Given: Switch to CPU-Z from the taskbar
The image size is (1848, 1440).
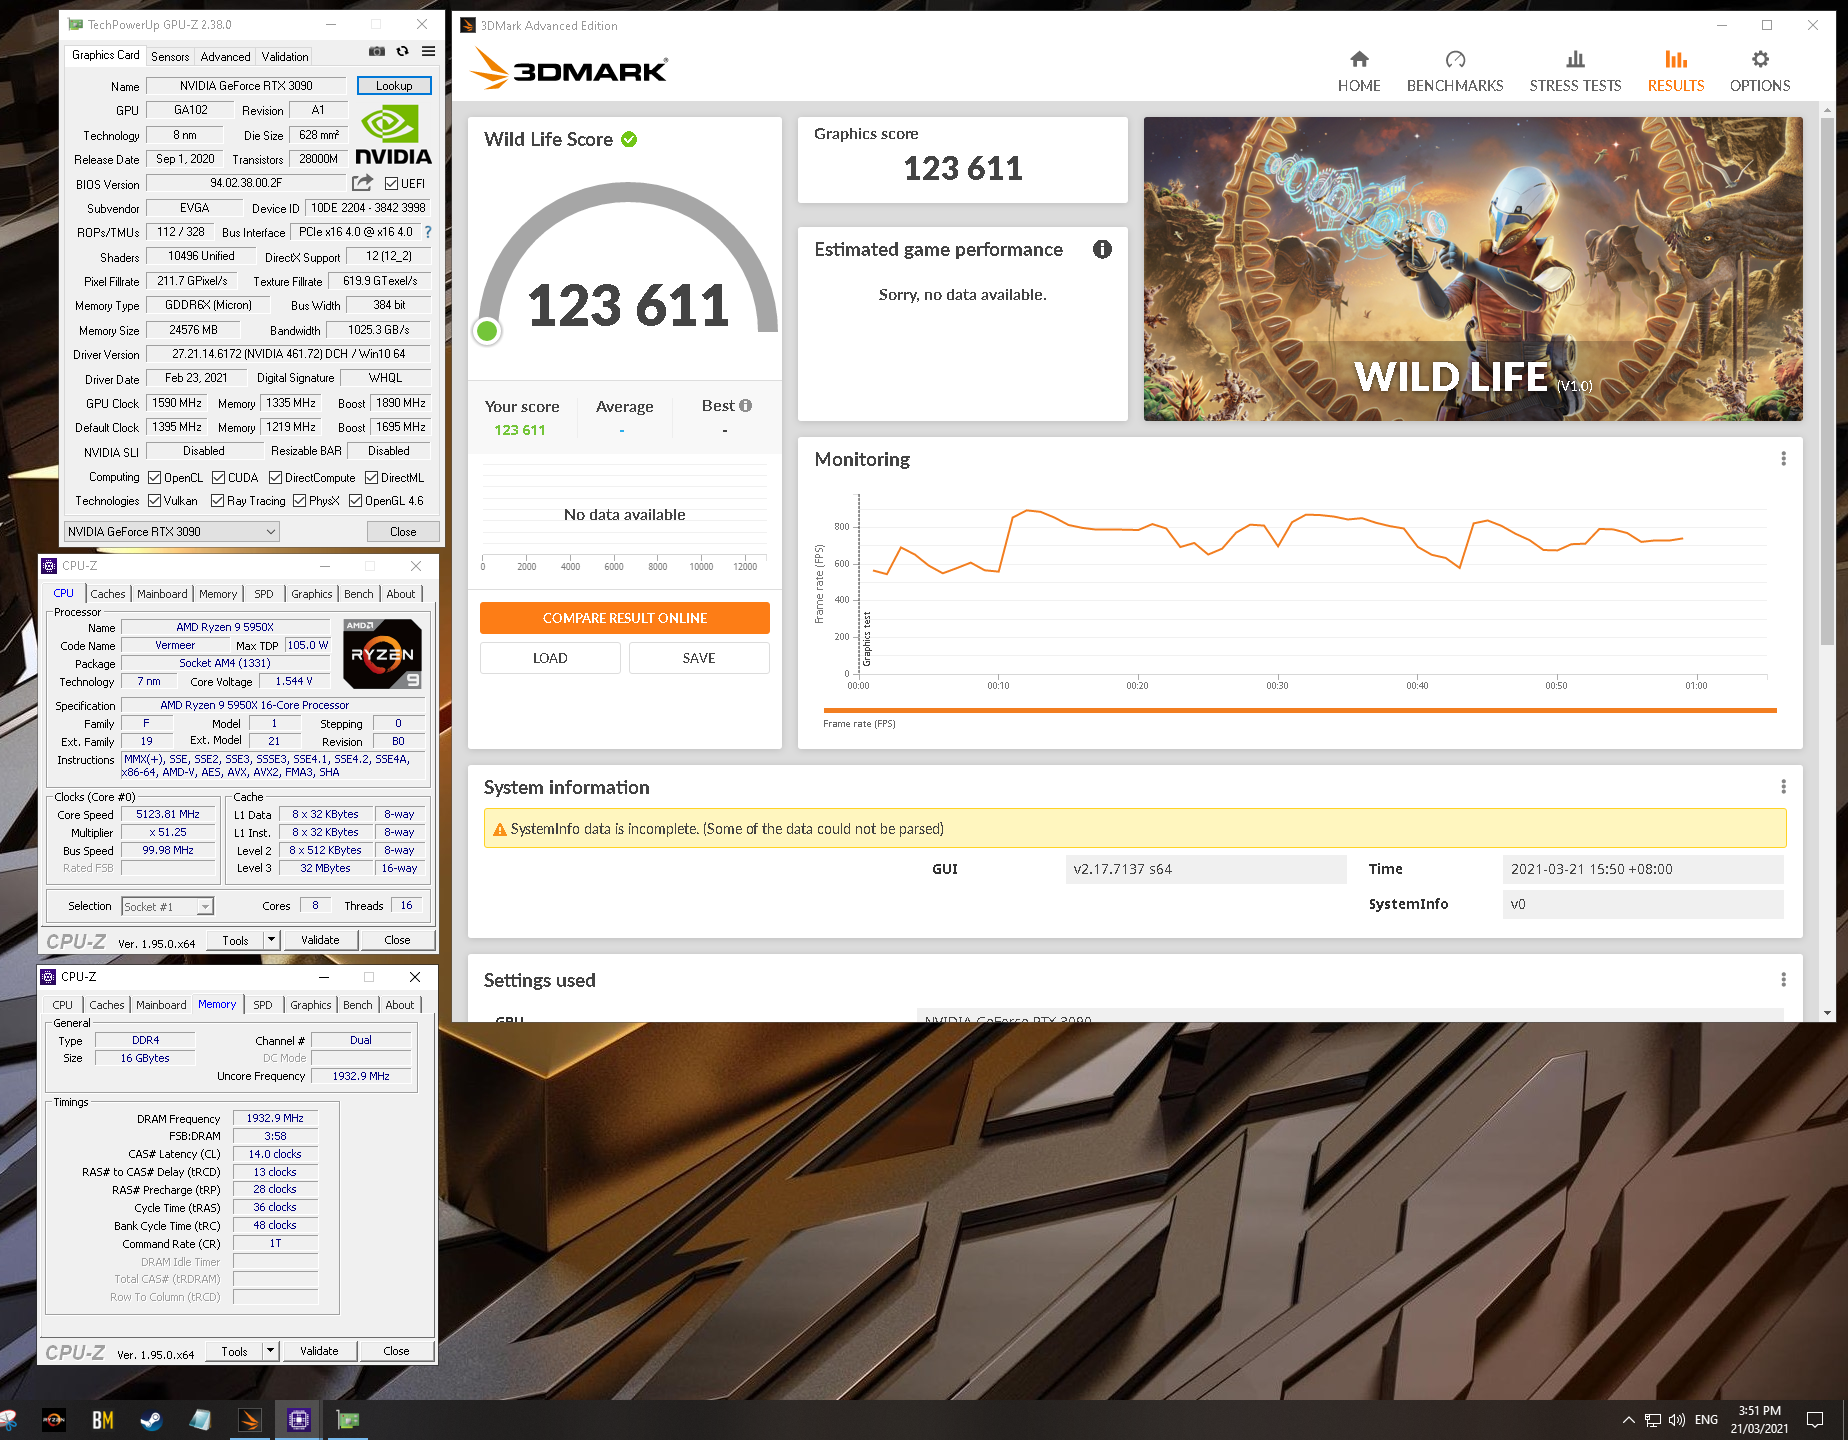Looking at the screenshot, I should point(298,1420).
